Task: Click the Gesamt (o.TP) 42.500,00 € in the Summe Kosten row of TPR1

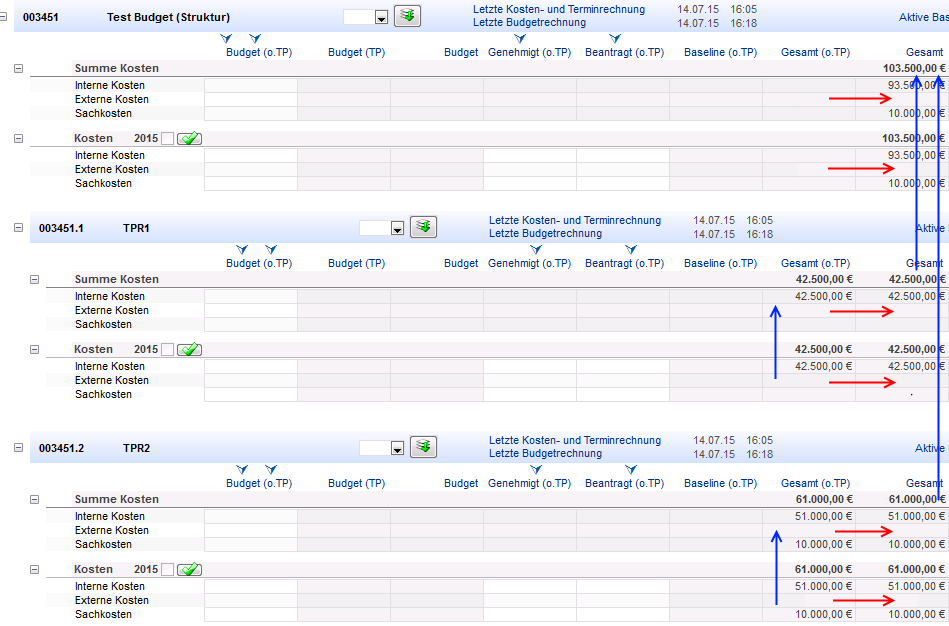Action: (x=824, y=279)
